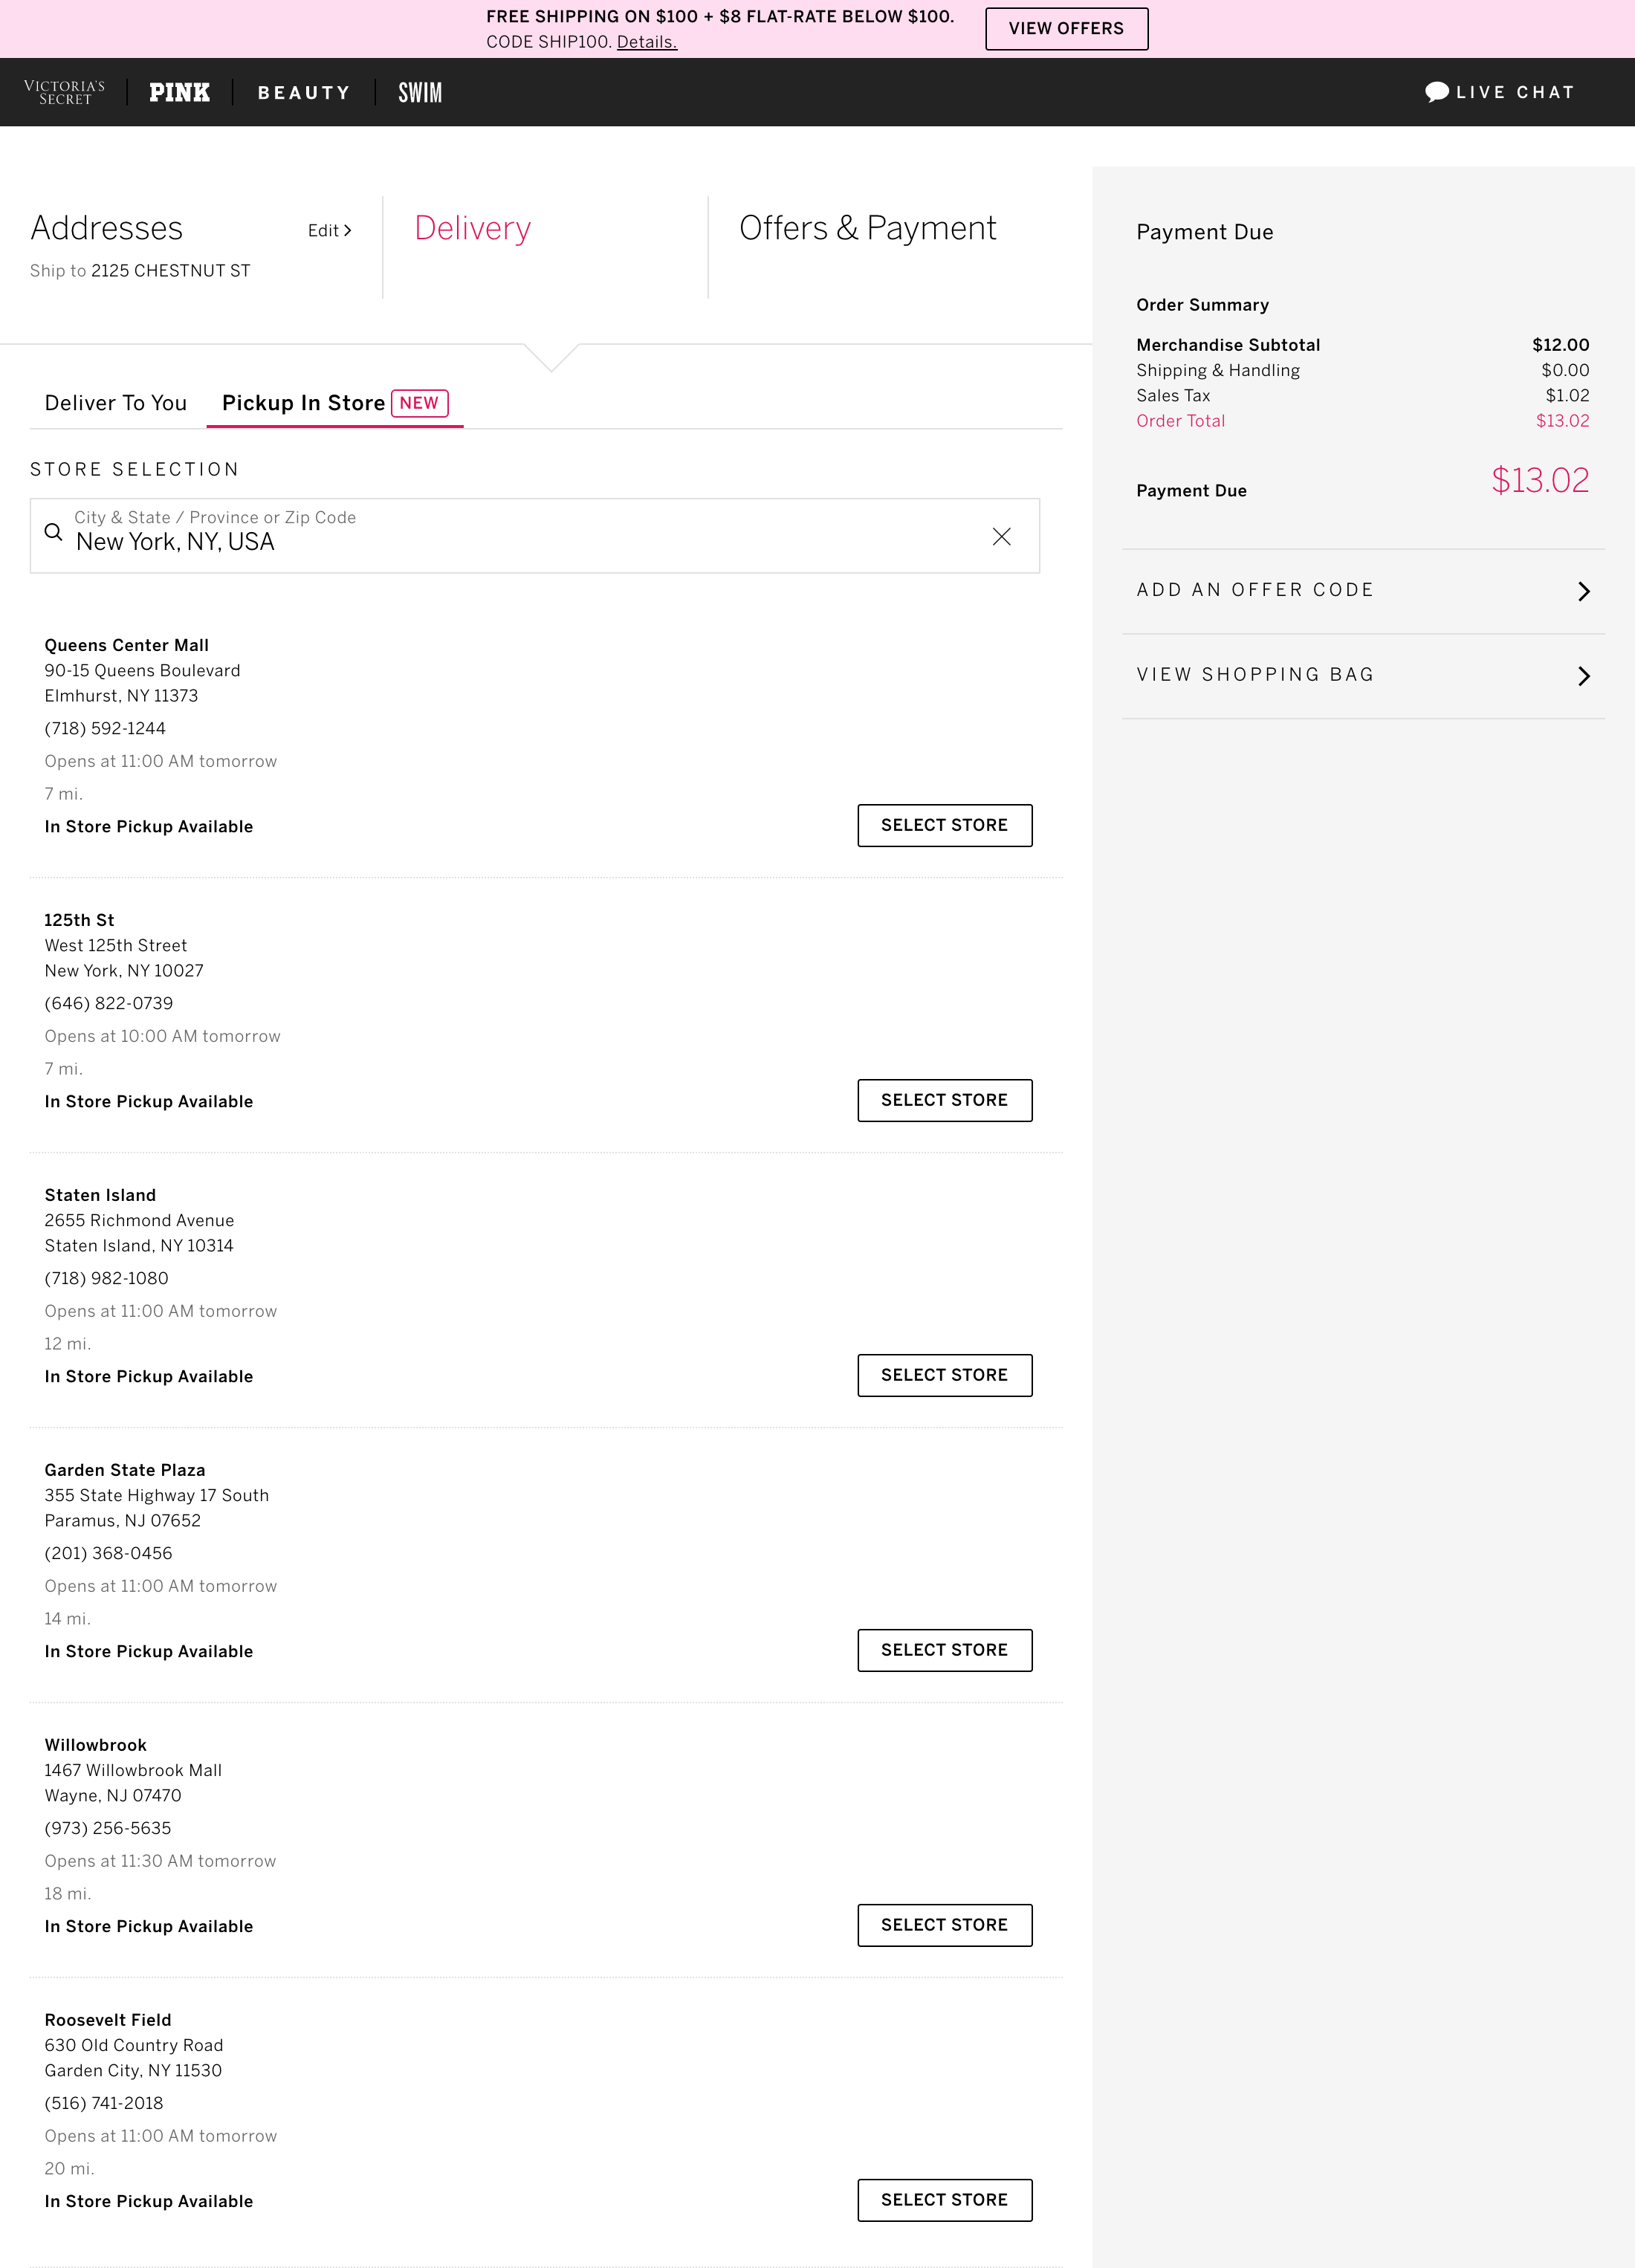Select the Pickup In Store tab
This screenshot has height=2268, width=1635.
point(334,403)
